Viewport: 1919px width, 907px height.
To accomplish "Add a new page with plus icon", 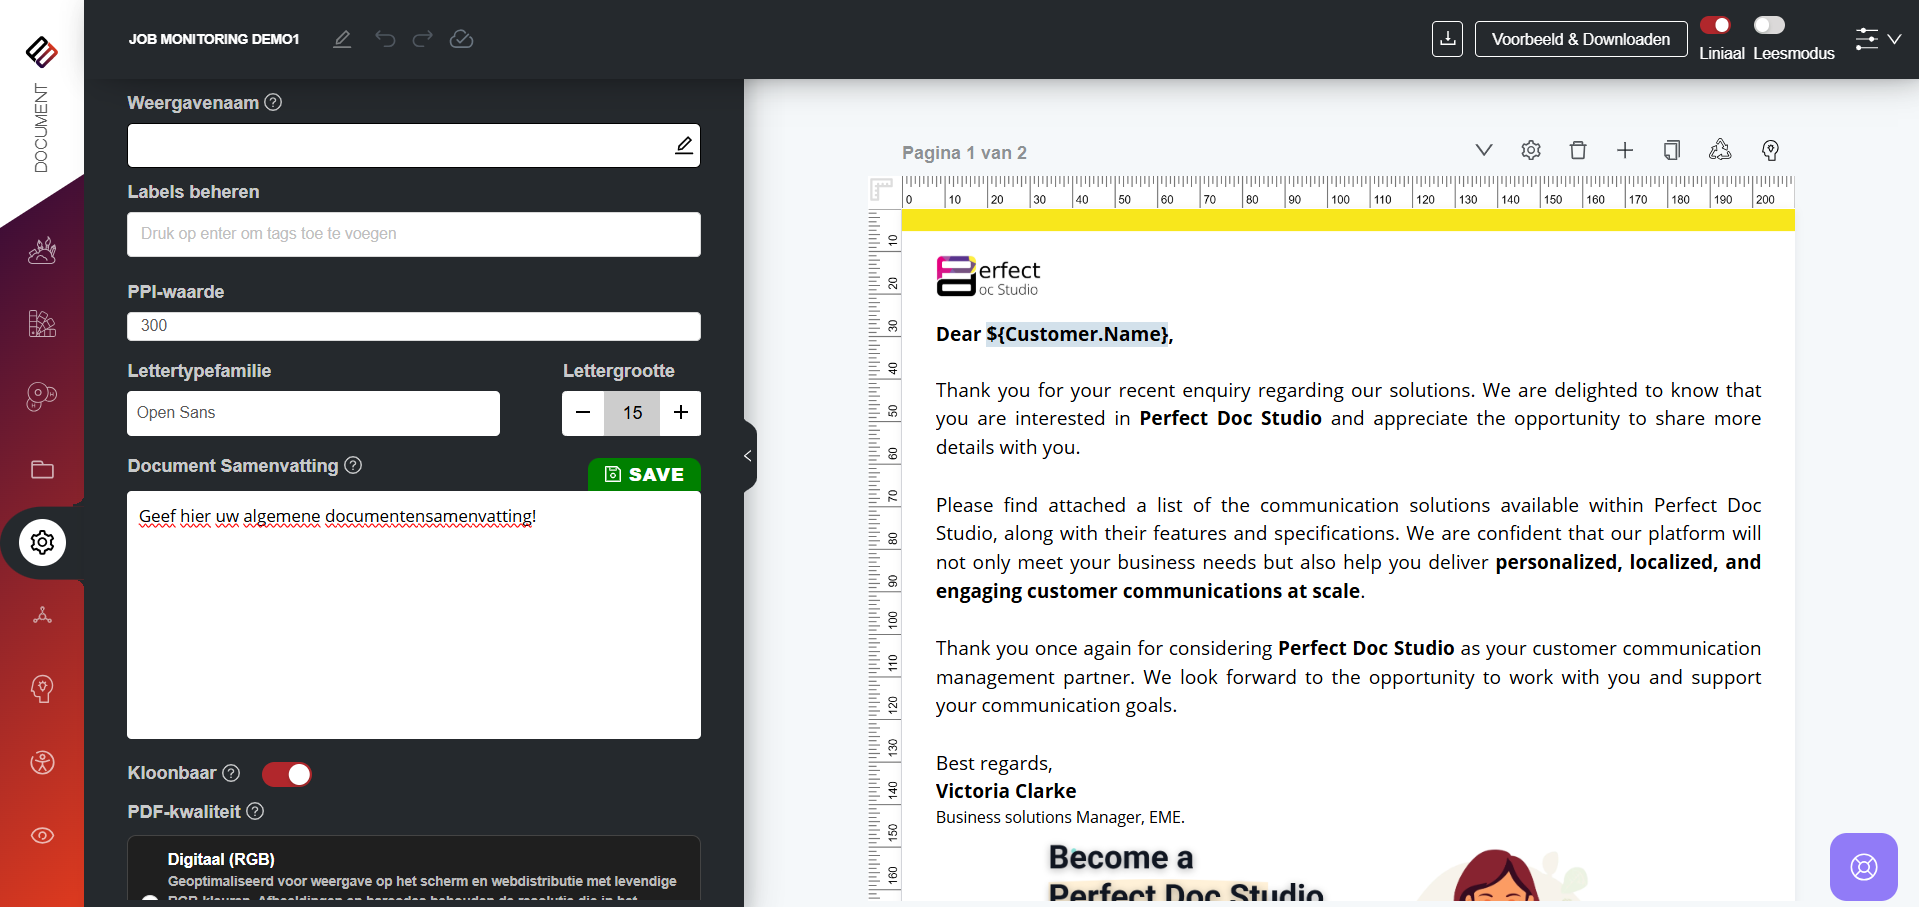I will click(1625, 150).
